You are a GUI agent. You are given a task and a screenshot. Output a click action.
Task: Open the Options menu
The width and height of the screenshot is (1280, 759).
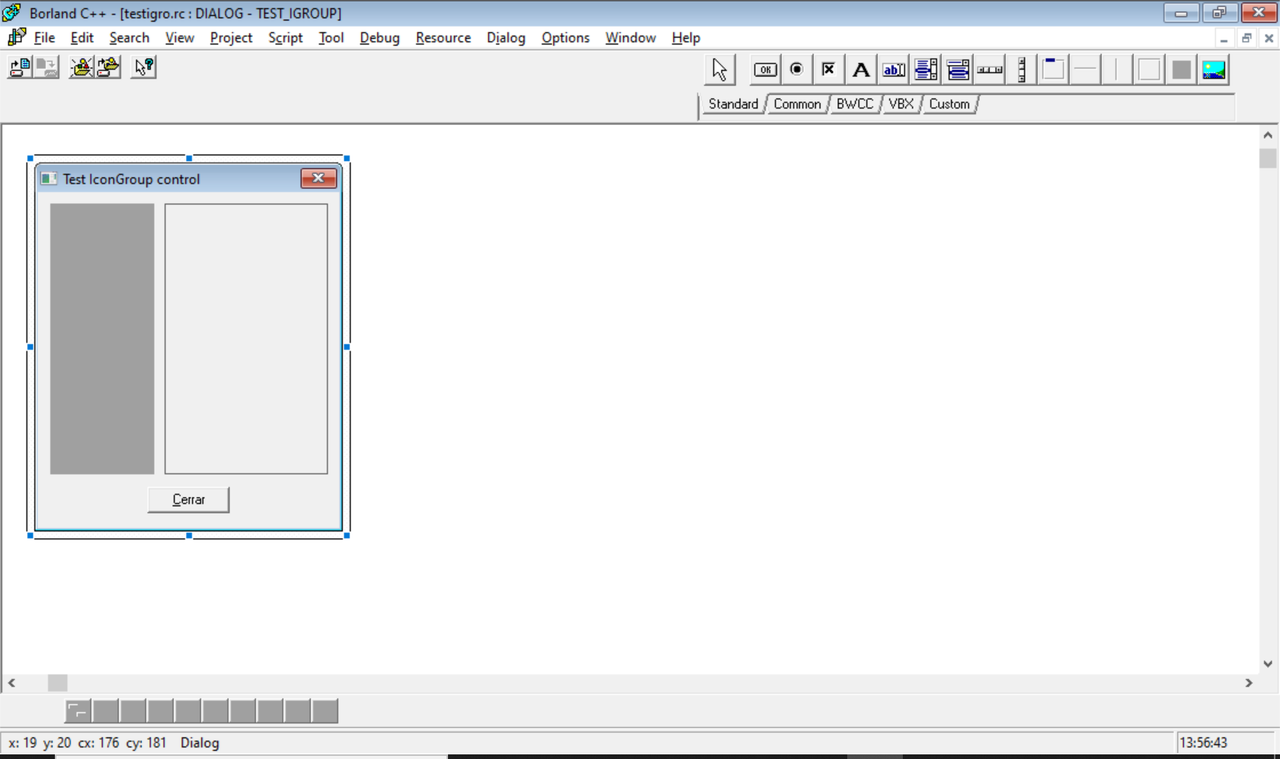566,38
